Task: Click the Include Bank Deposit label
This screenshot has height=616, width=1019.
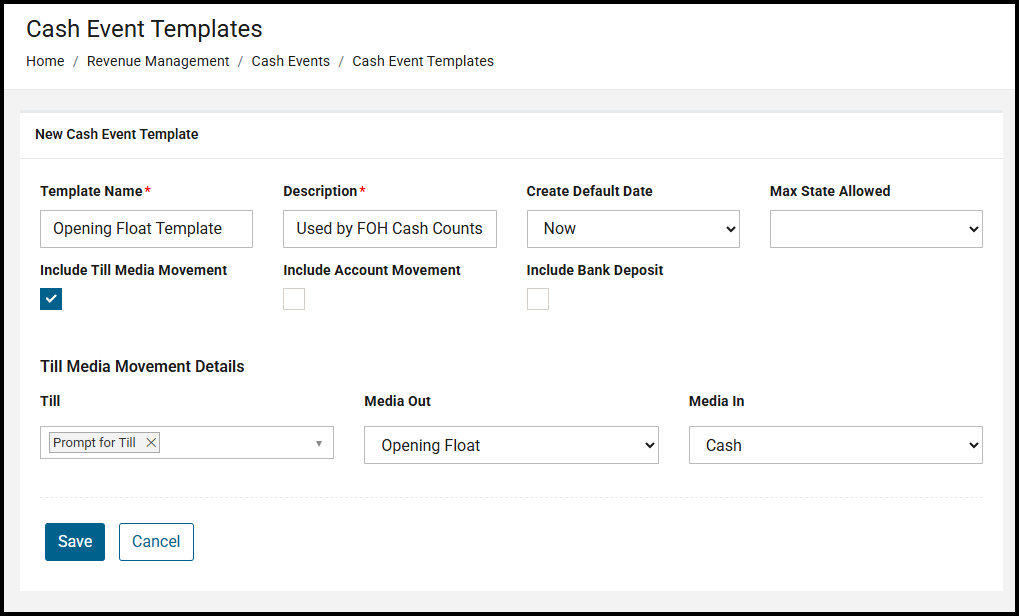Action: [x=595, y=270]
